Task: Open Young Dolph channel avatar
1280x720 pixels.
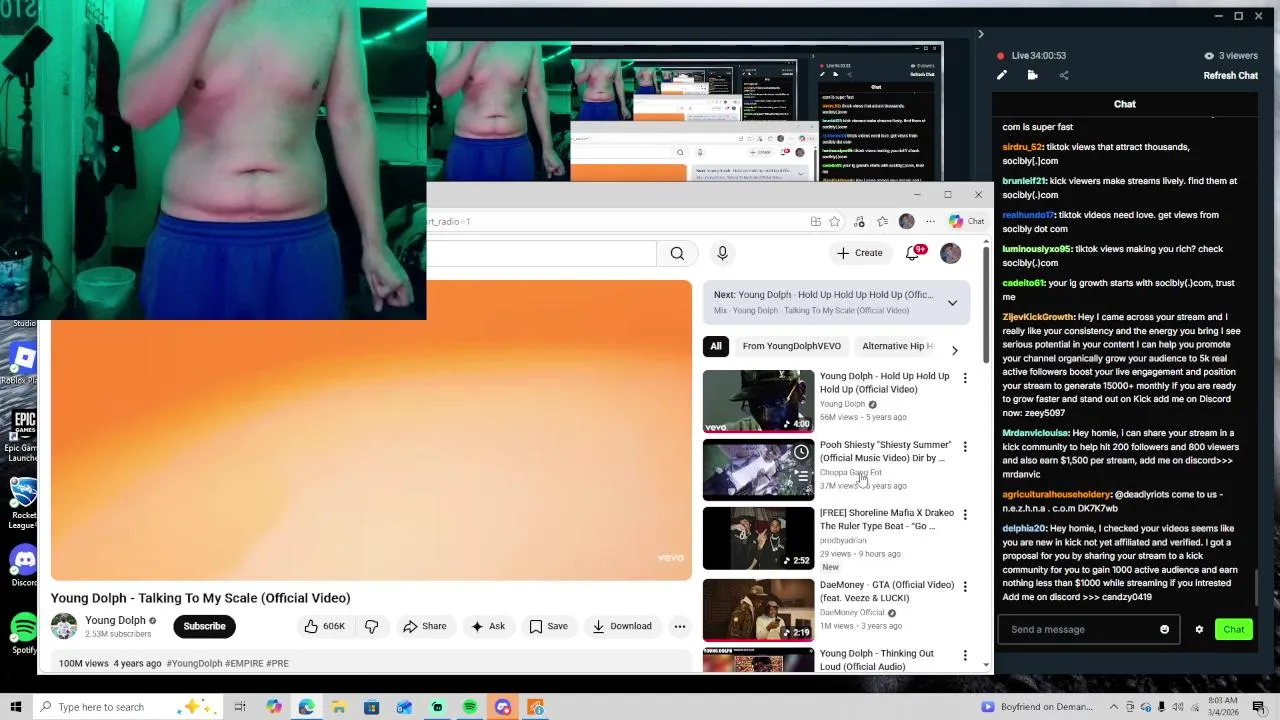Action: pos(64,626)
